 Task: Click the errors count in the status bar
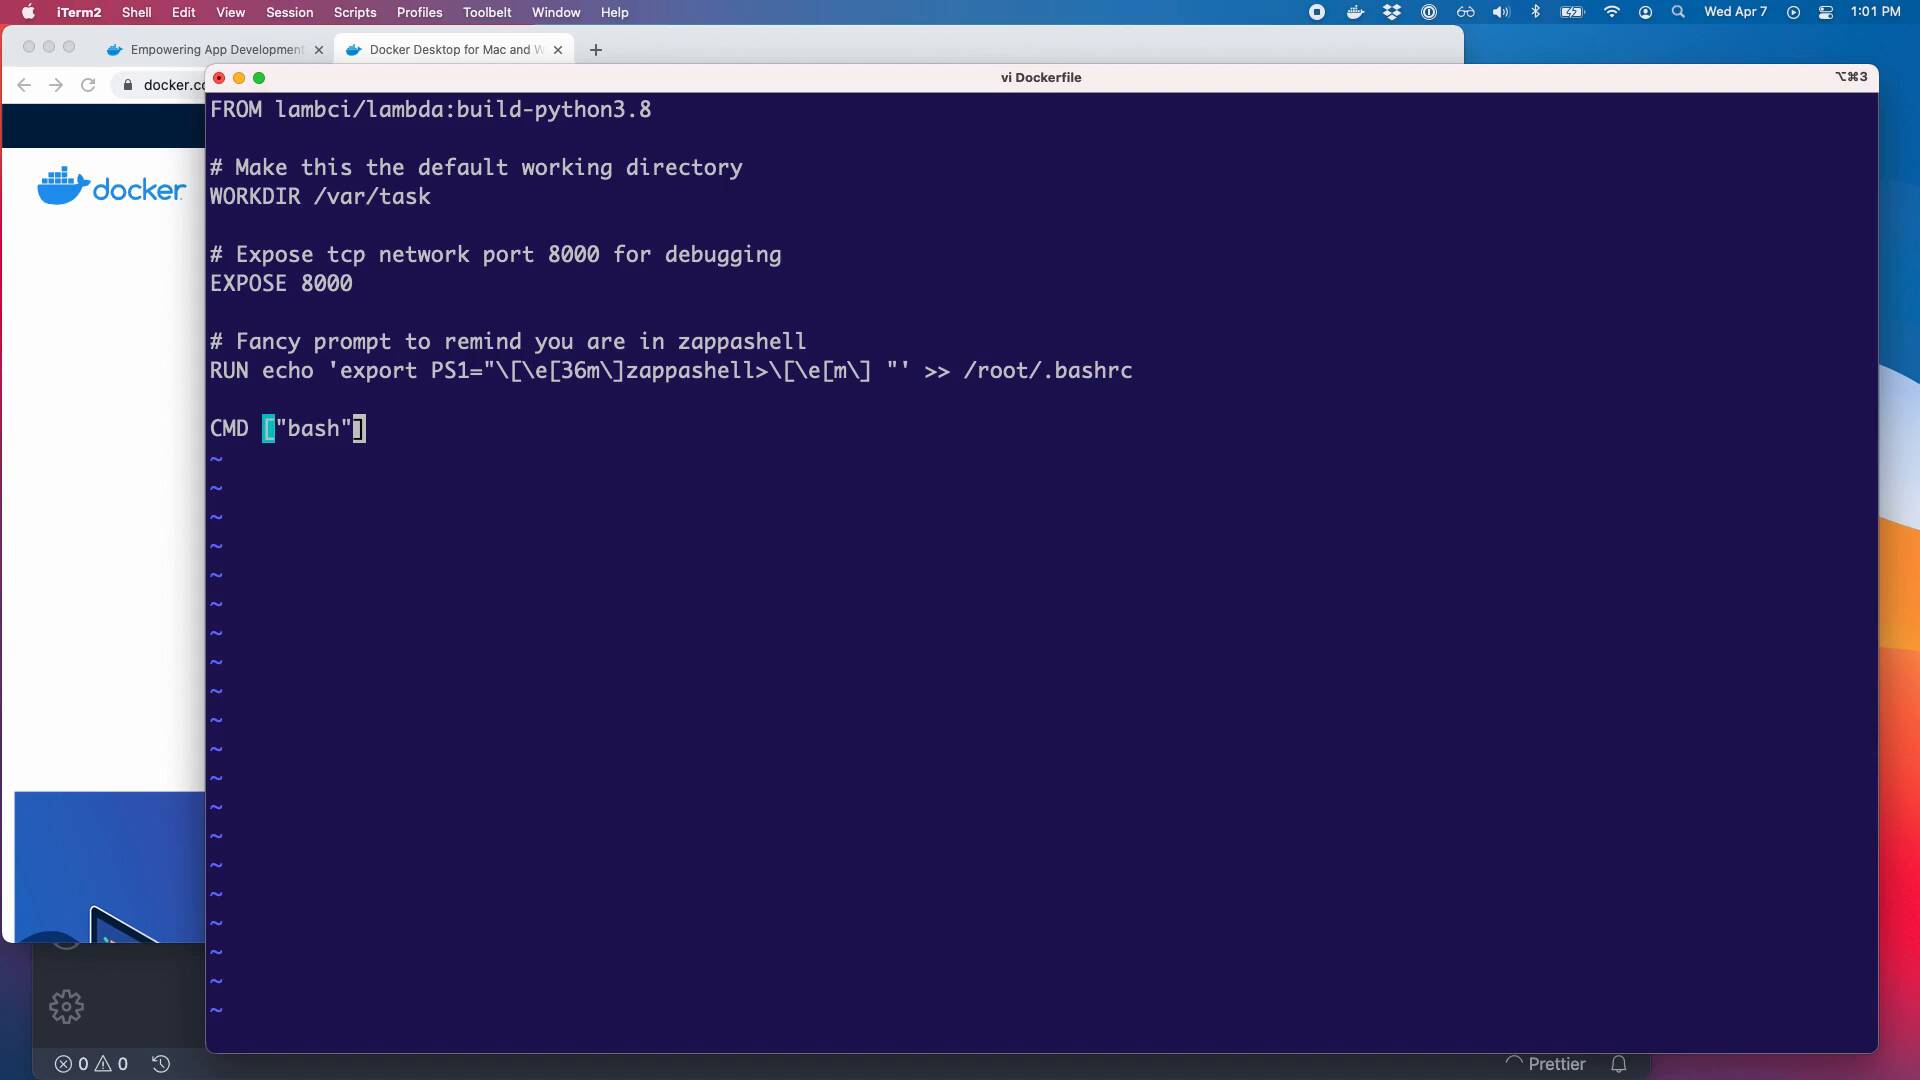[x=72, y=1064]
